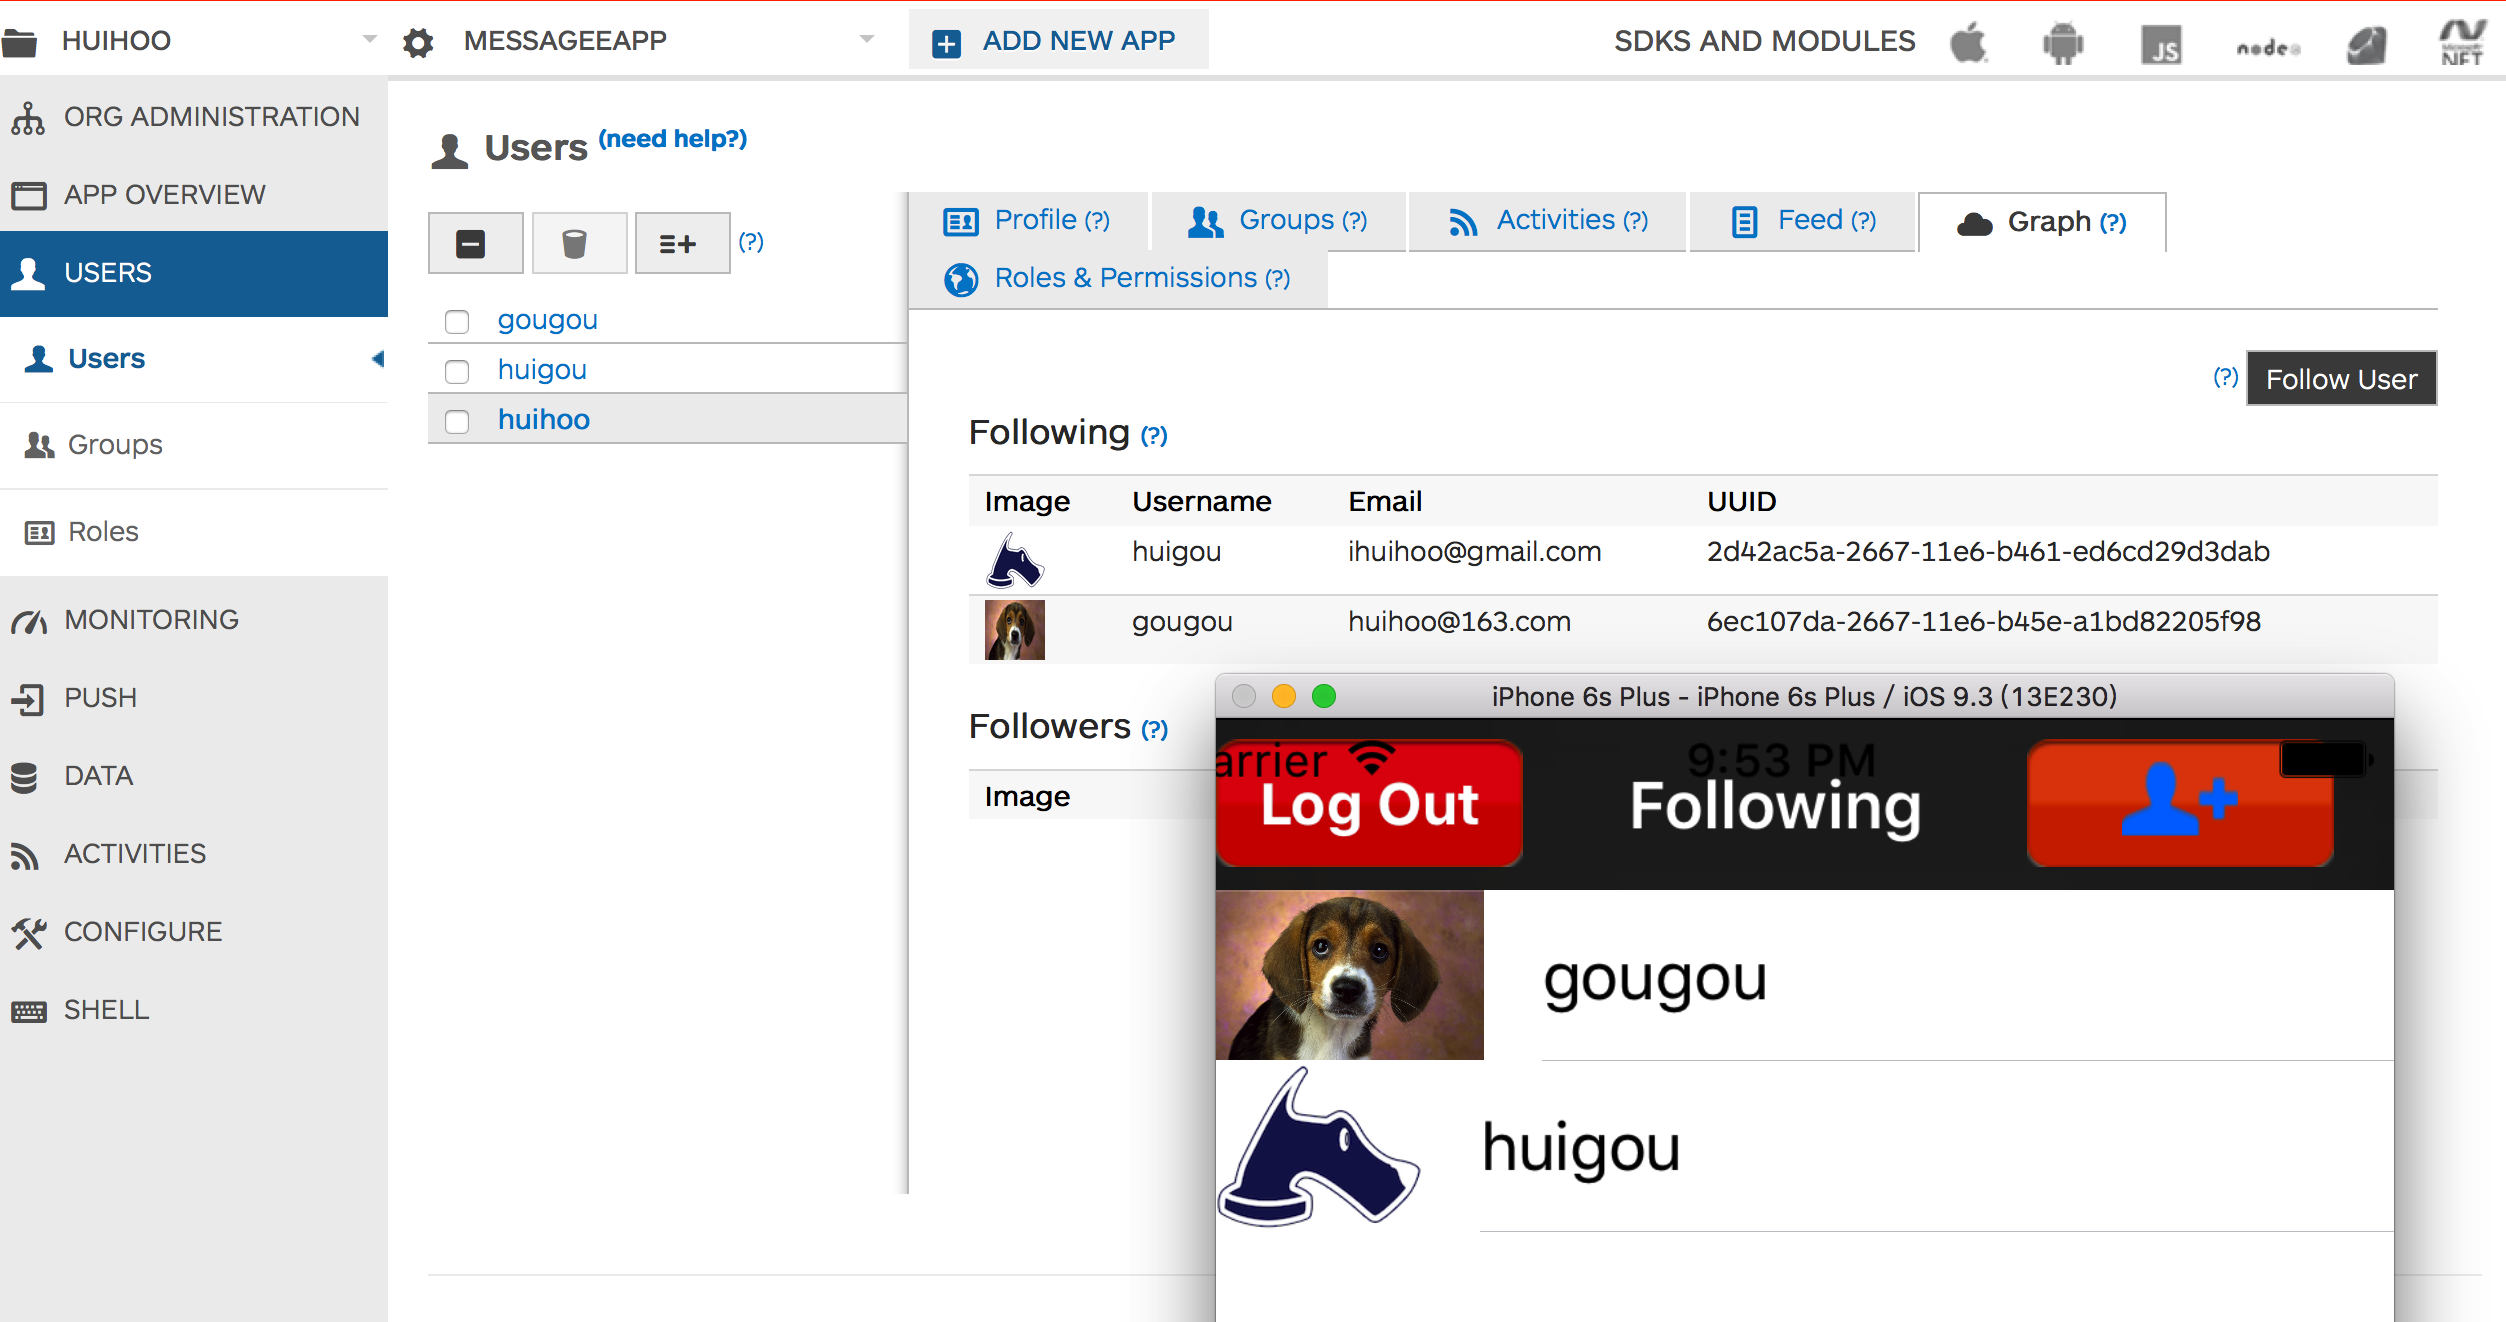Click the JavaScript SDK icon
This screenshot has width=2506, height=1322.
(x=2161, y=45)
